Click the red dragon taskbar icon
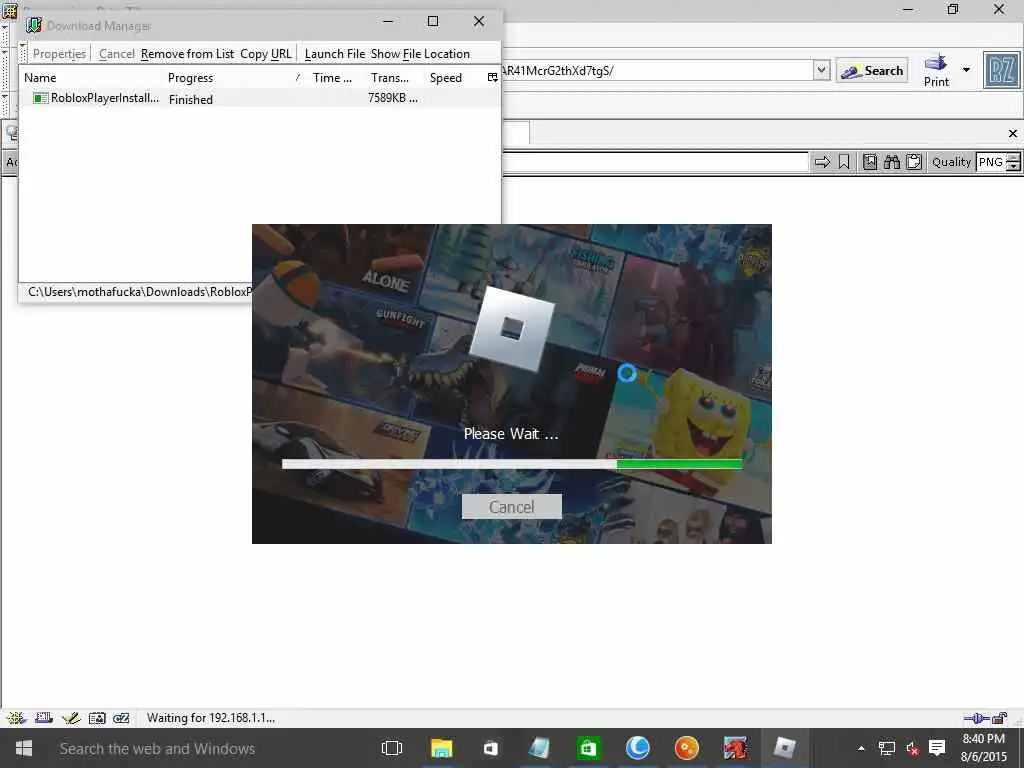This screenshot has width=1024, height=768. pyautogui.click(x=735, y=748)
